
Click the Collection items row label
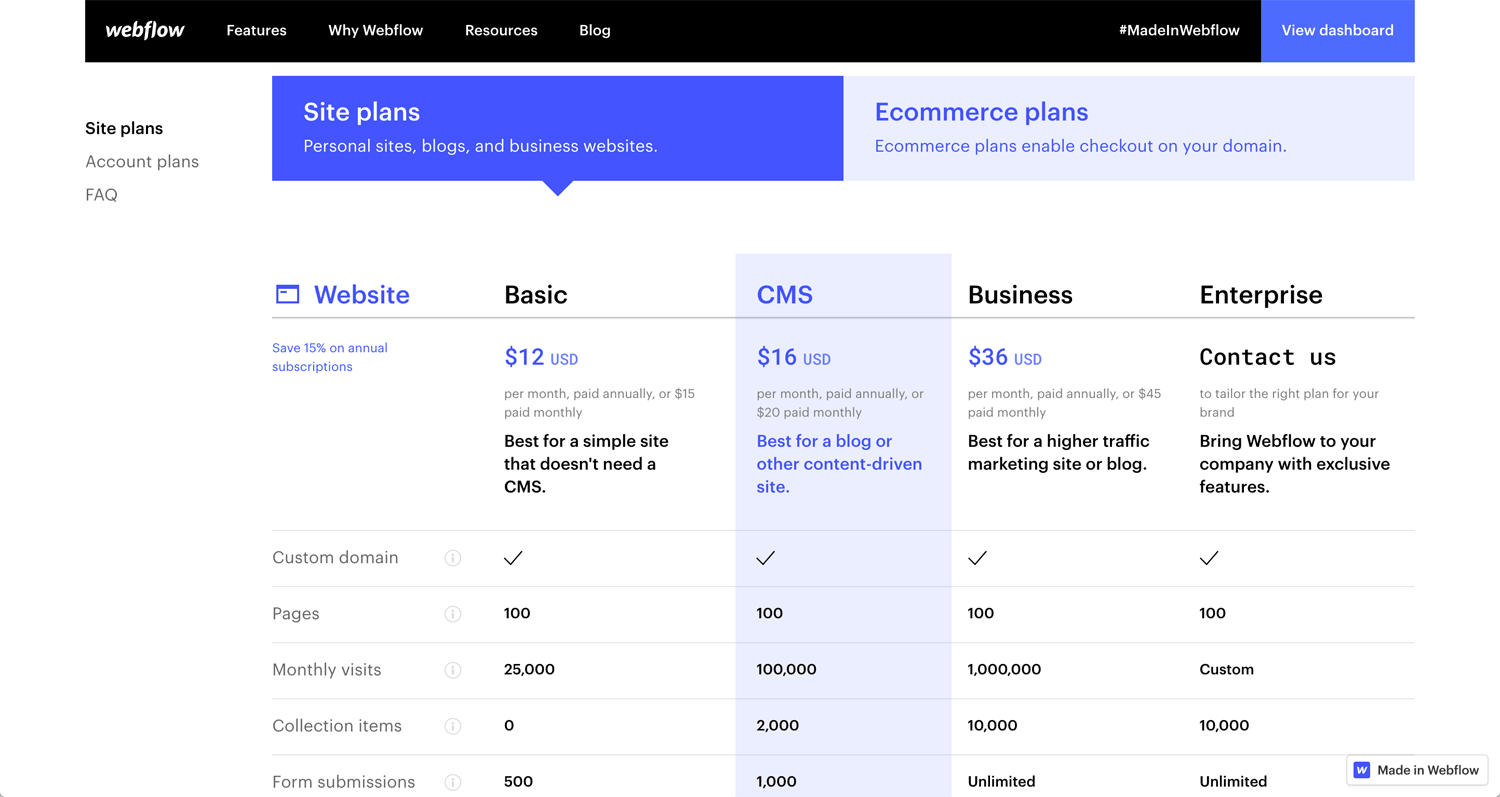337,726
